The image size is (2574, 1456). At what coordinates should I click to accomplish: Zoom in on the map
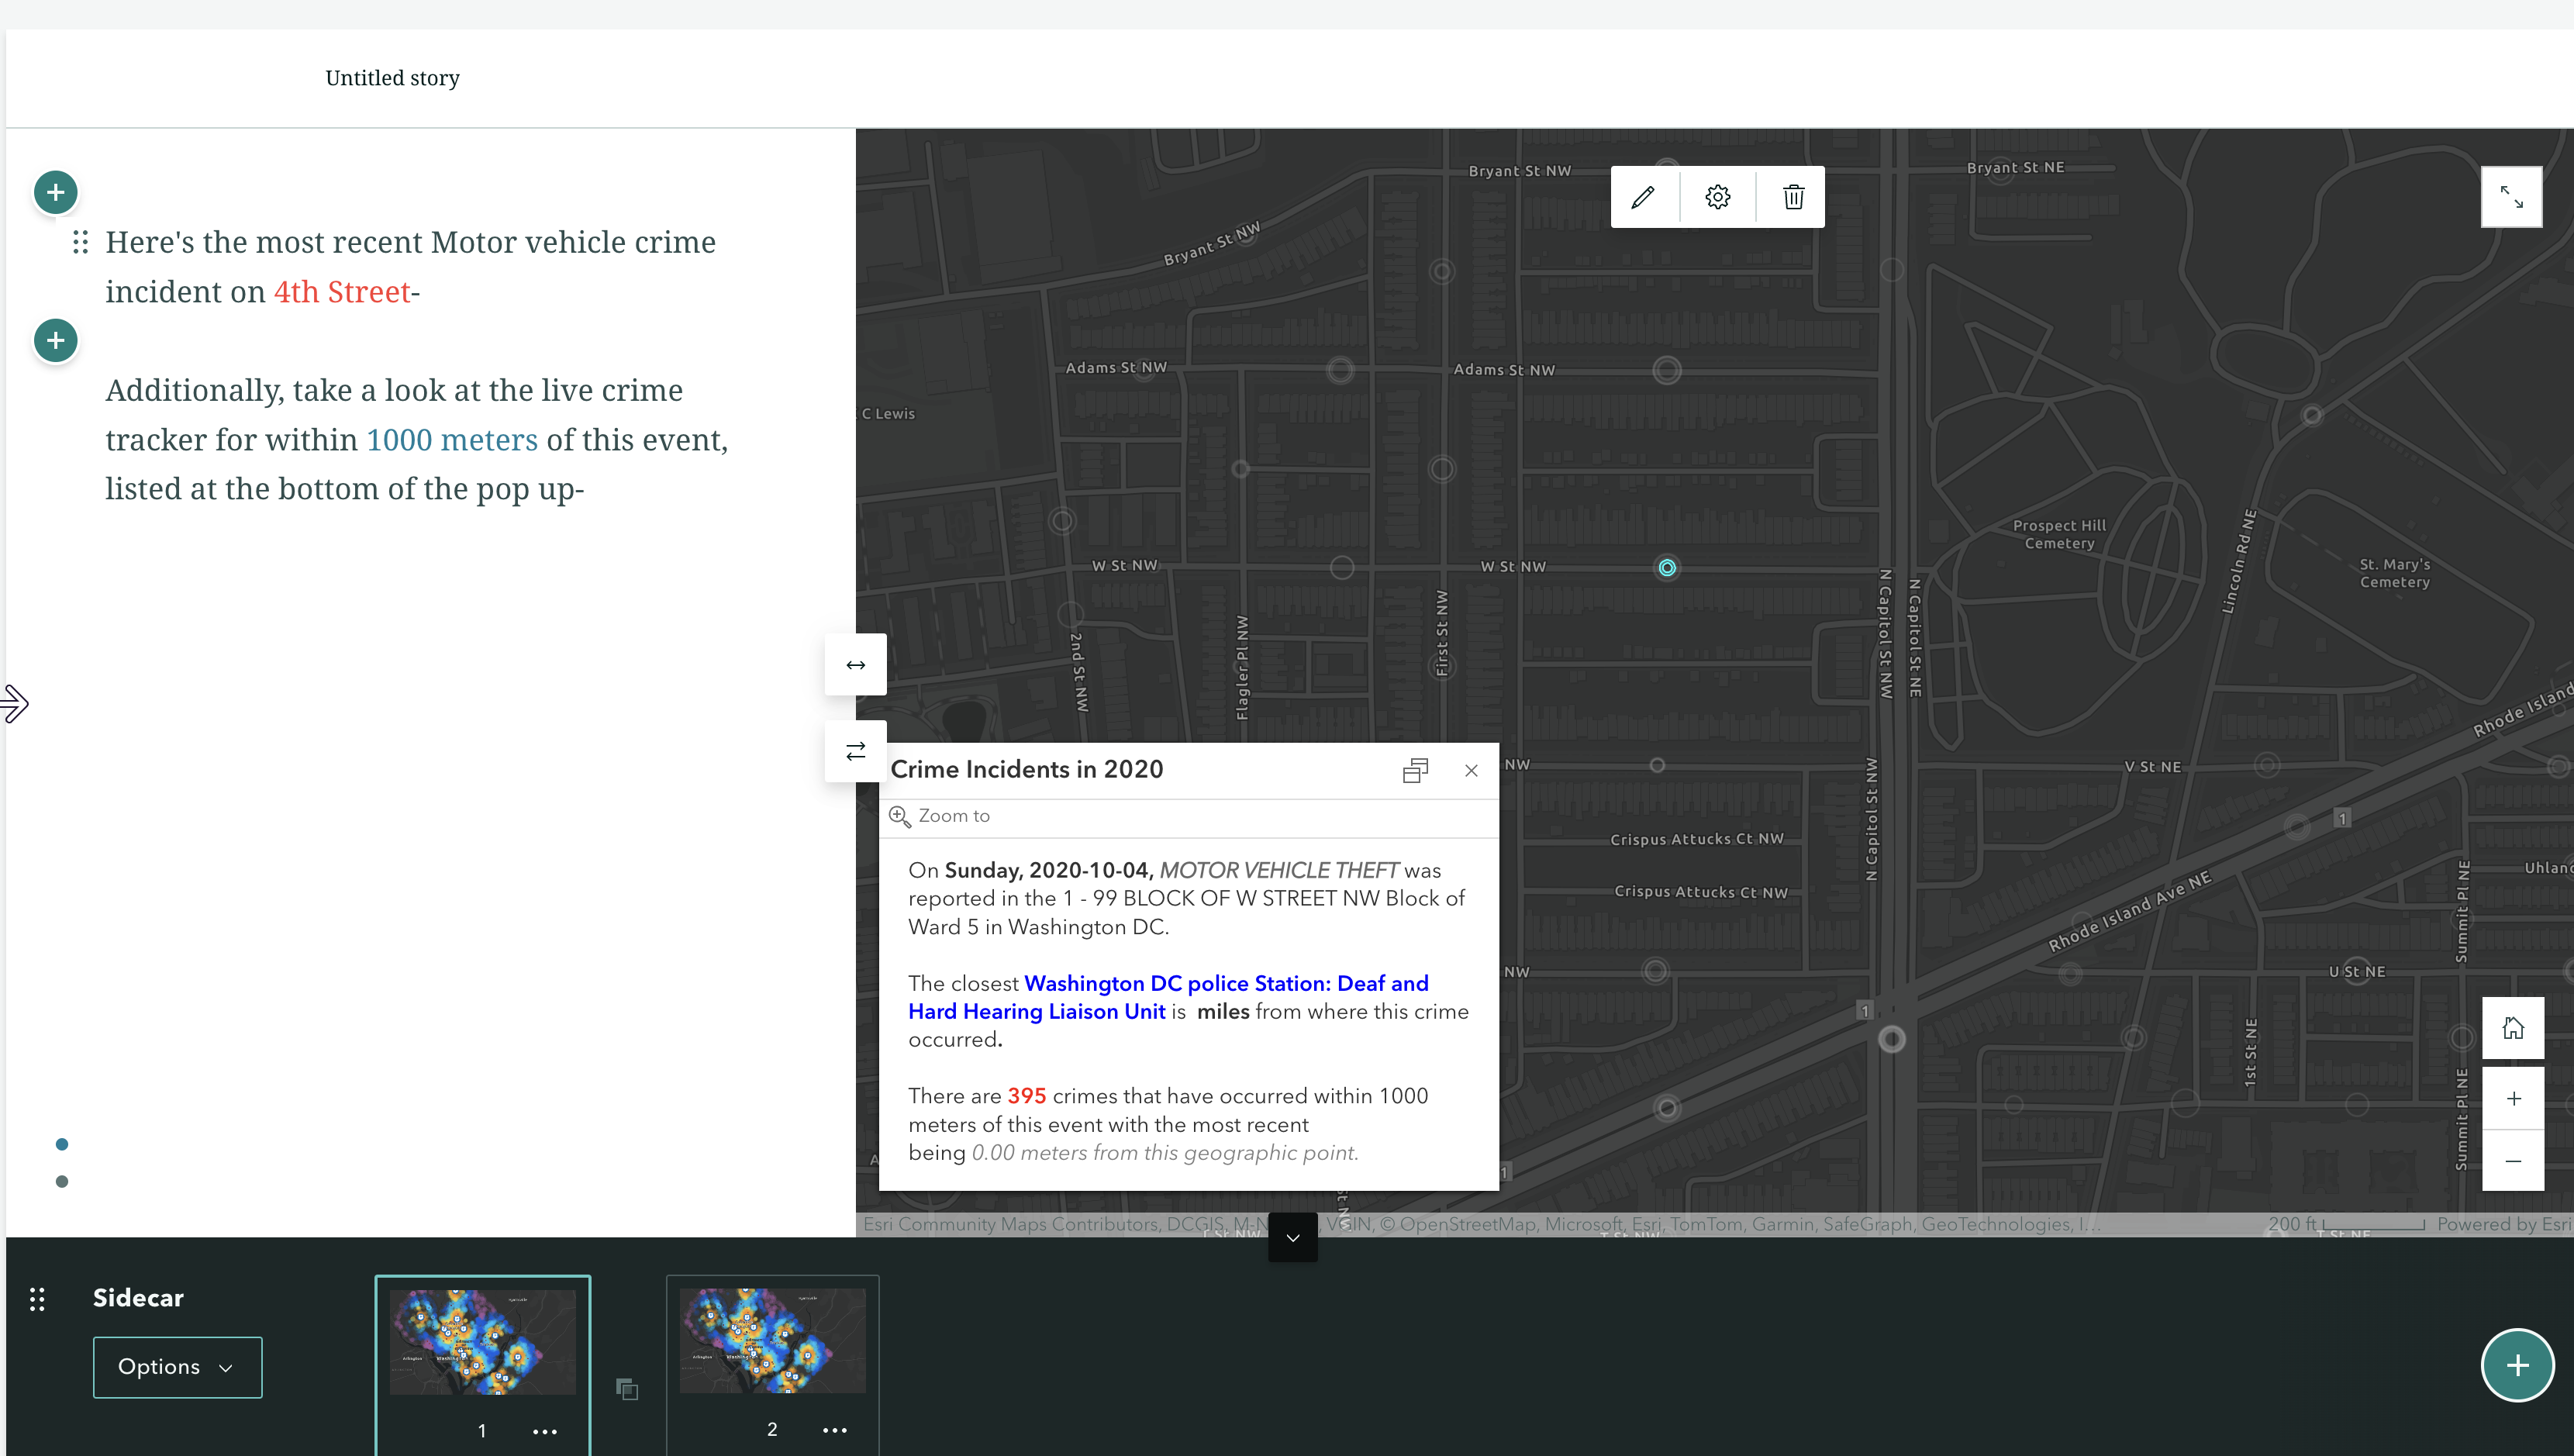pyautogui.click(x=2513, y=1098)
